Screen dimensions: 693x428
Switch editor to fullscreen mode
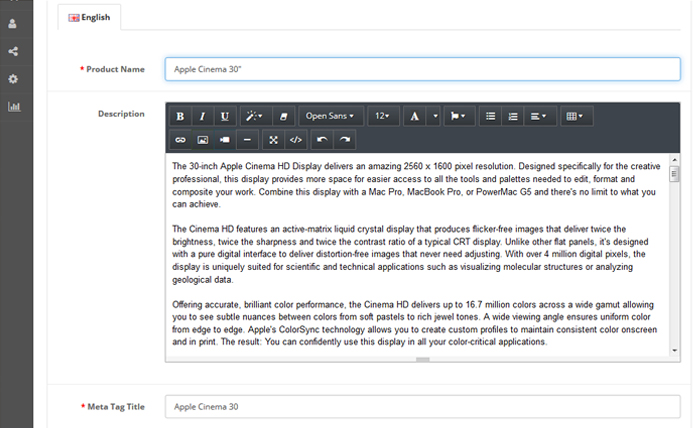click(274, 140)
